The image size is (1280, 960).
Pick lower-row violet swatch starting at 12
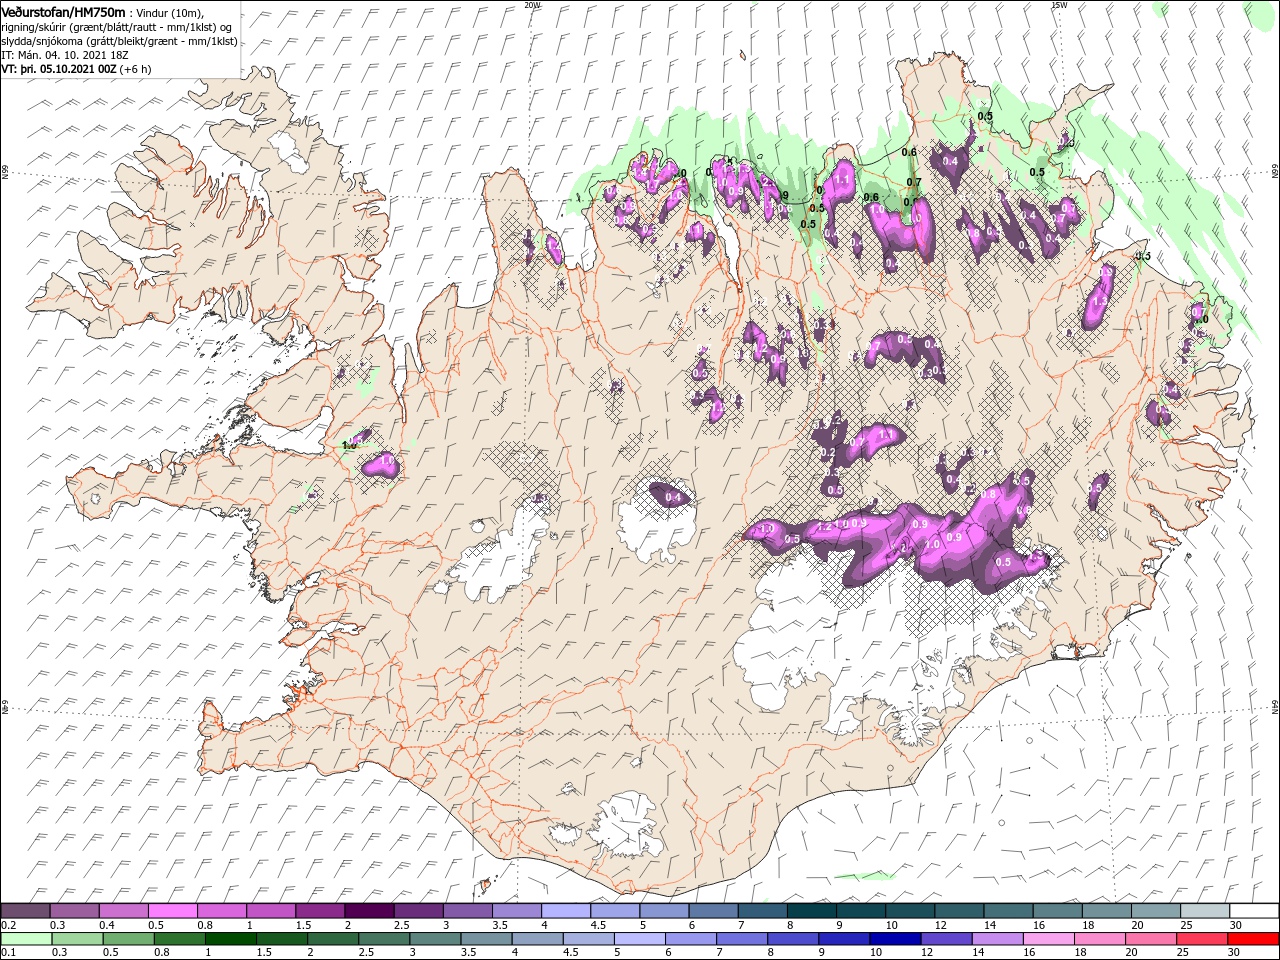(946, 939)
